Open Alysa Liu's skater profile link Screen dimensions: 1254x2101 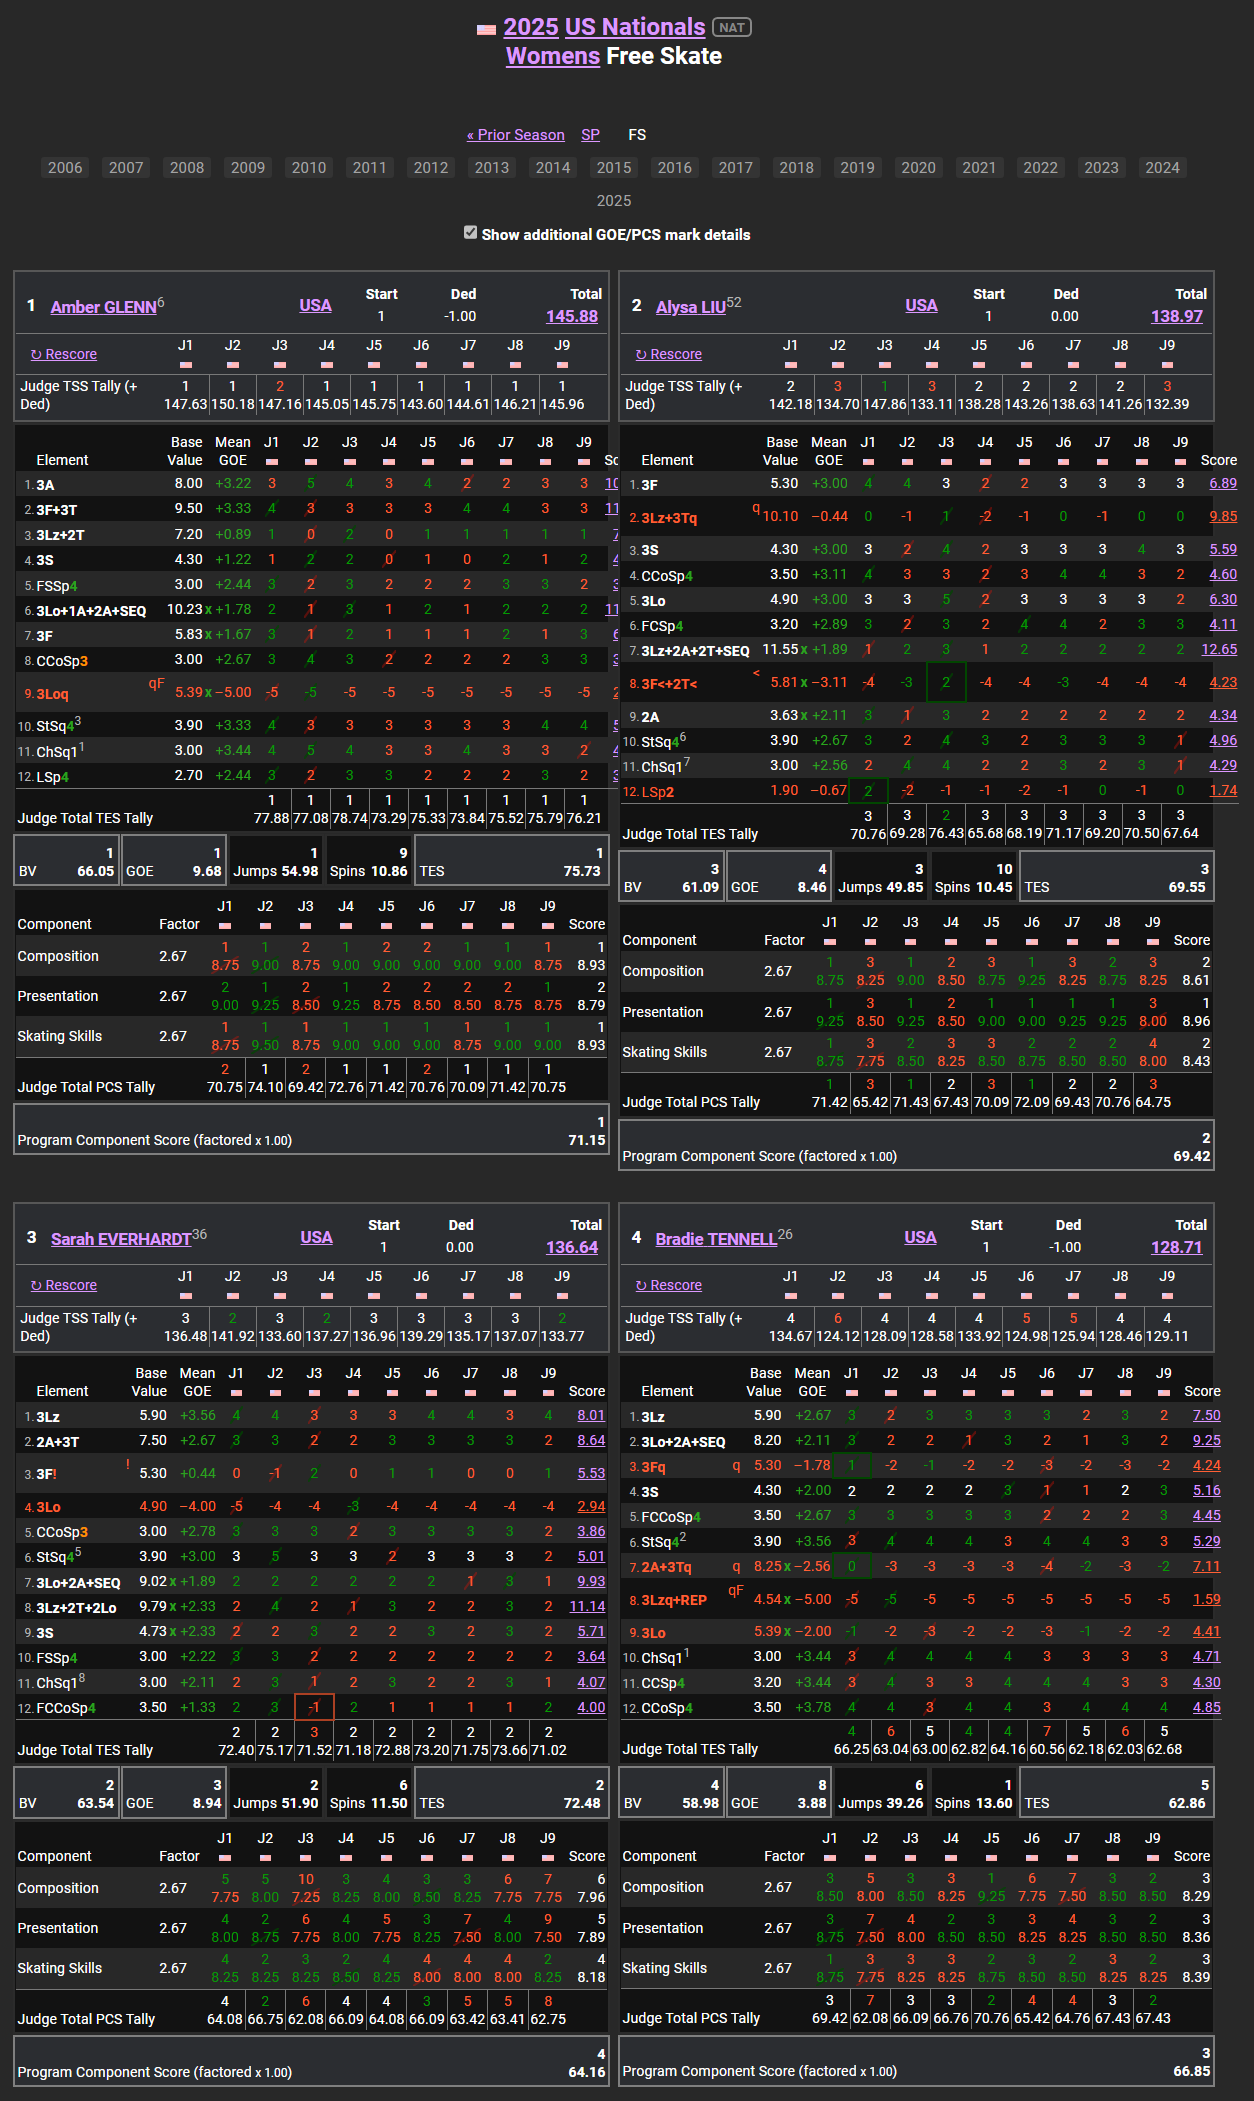690,307
